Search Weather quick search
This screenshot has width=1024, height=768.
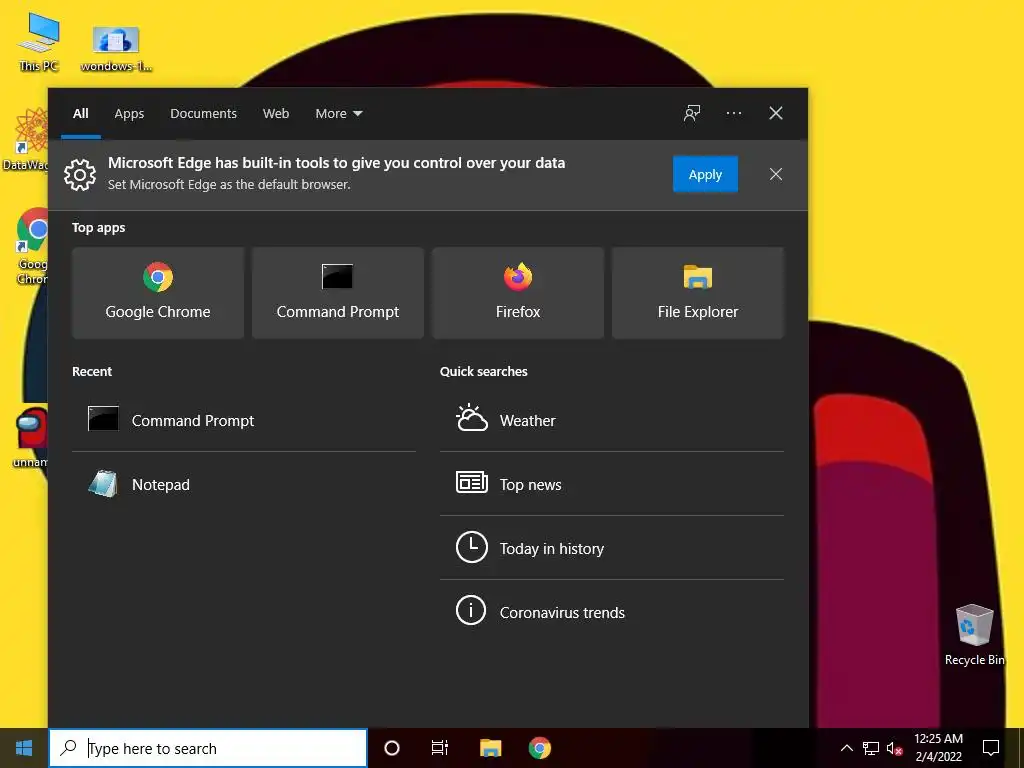click(611, 420)
